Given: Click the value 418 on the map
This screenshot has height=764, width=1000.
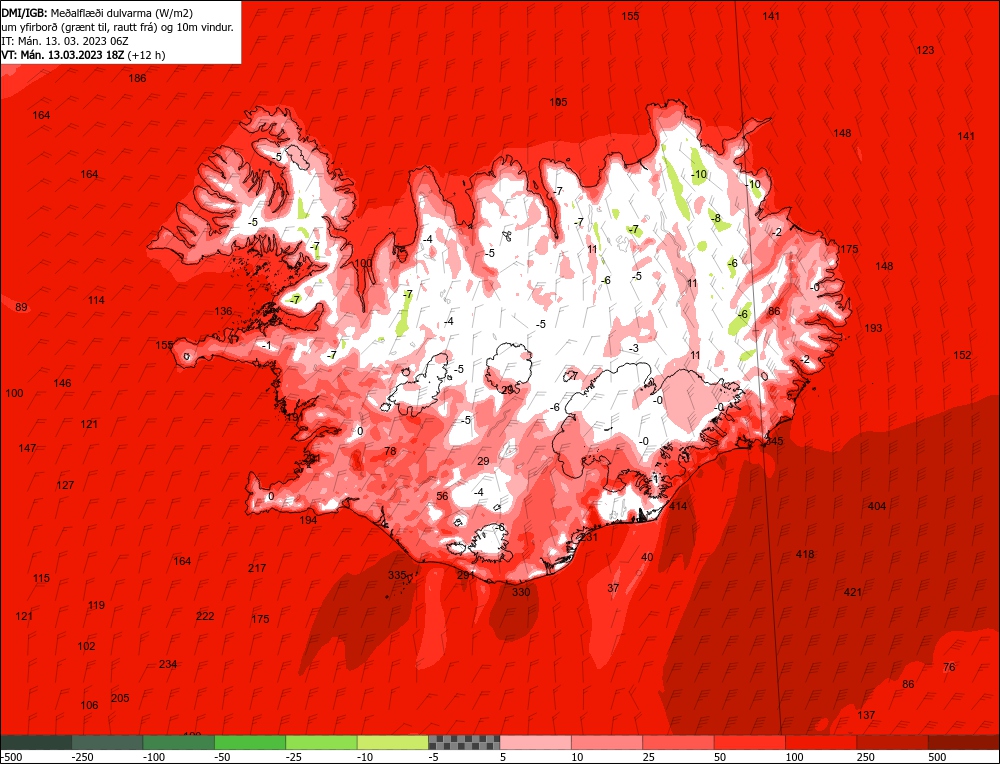Looking at the screenshot, I should pos(805,554).
